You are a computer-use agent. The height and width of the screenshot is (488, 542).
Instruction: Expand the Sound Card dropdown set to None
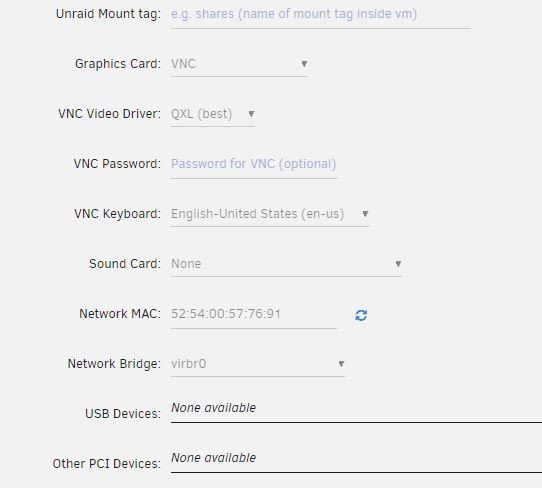click(286, 264)
